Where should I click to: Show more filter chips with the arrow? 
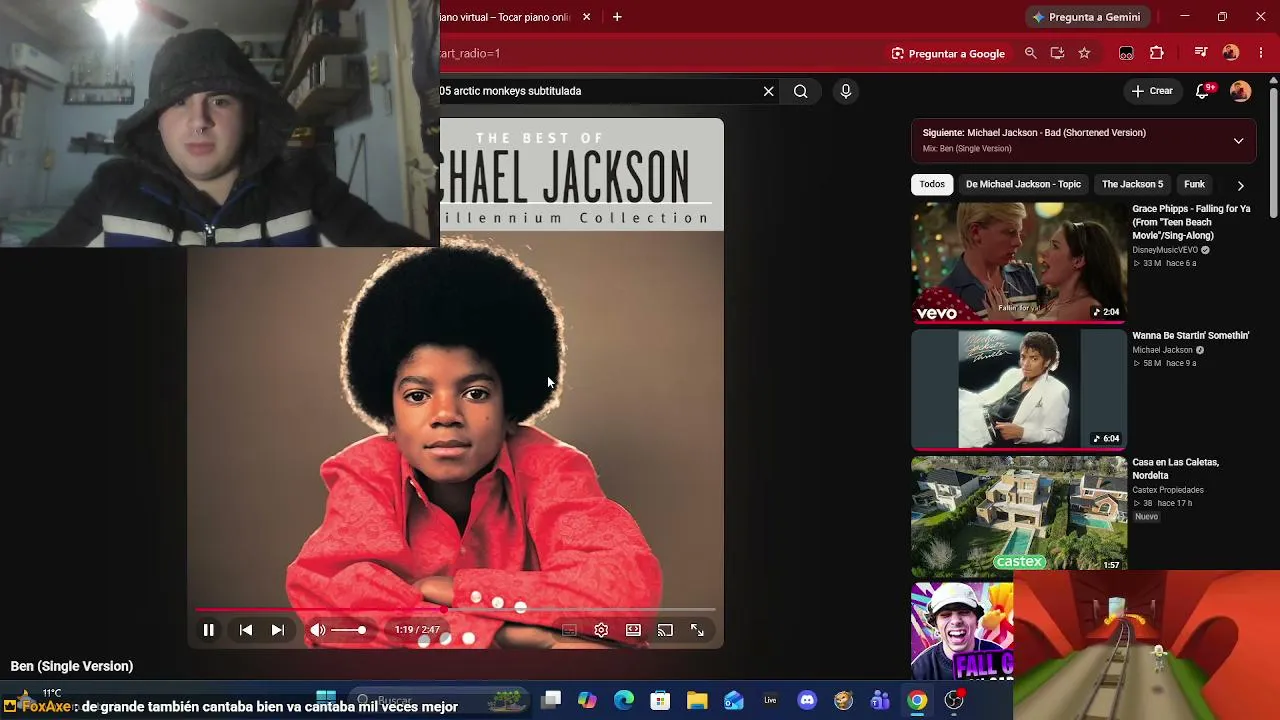pos(1240,185)
